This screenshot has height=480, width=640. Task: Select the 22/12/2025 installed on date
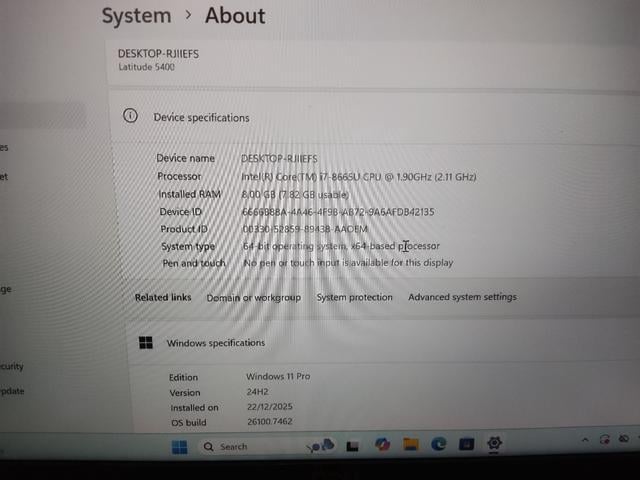tap(269, 406)
